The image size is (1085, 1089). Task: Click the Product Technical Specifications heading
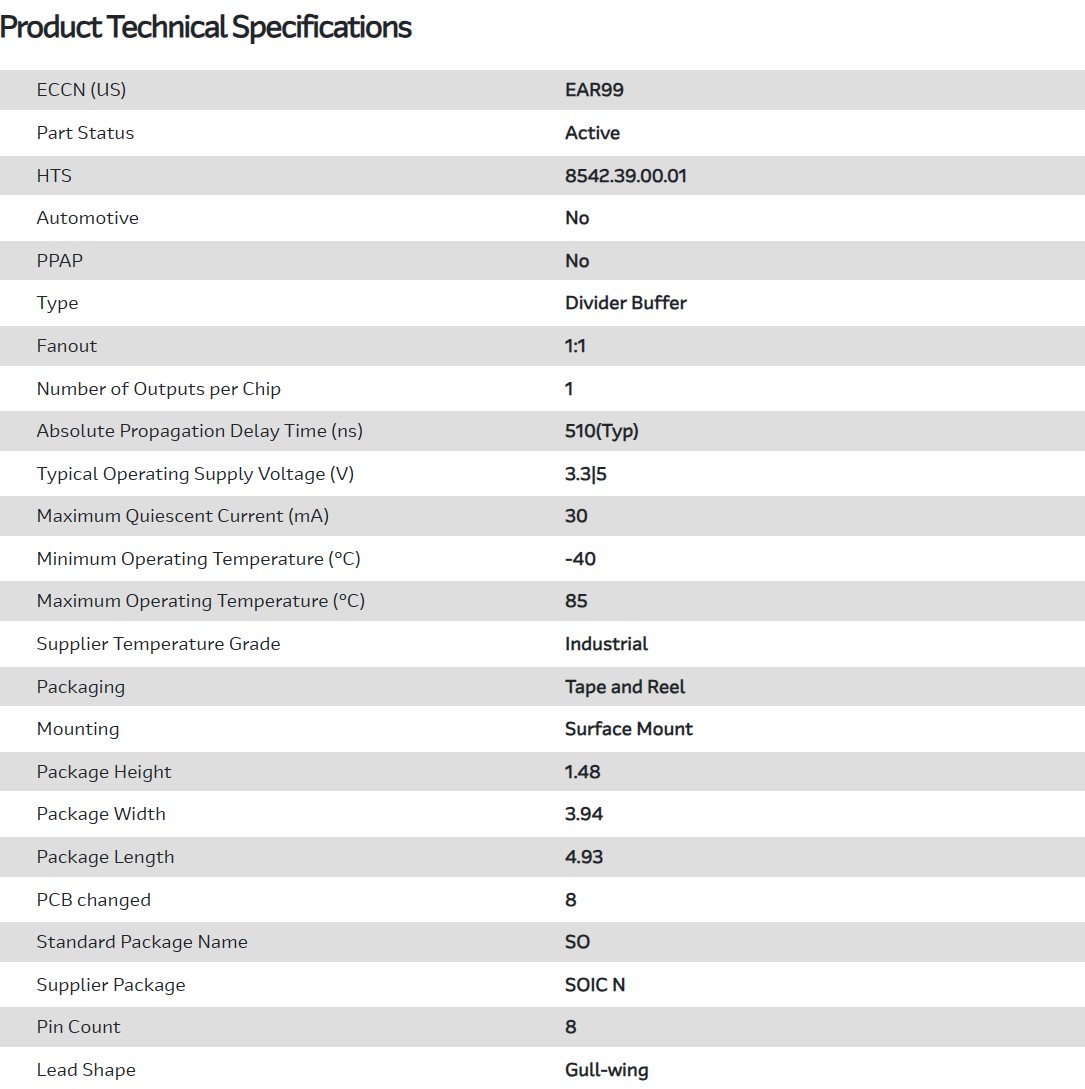[206, 27]
